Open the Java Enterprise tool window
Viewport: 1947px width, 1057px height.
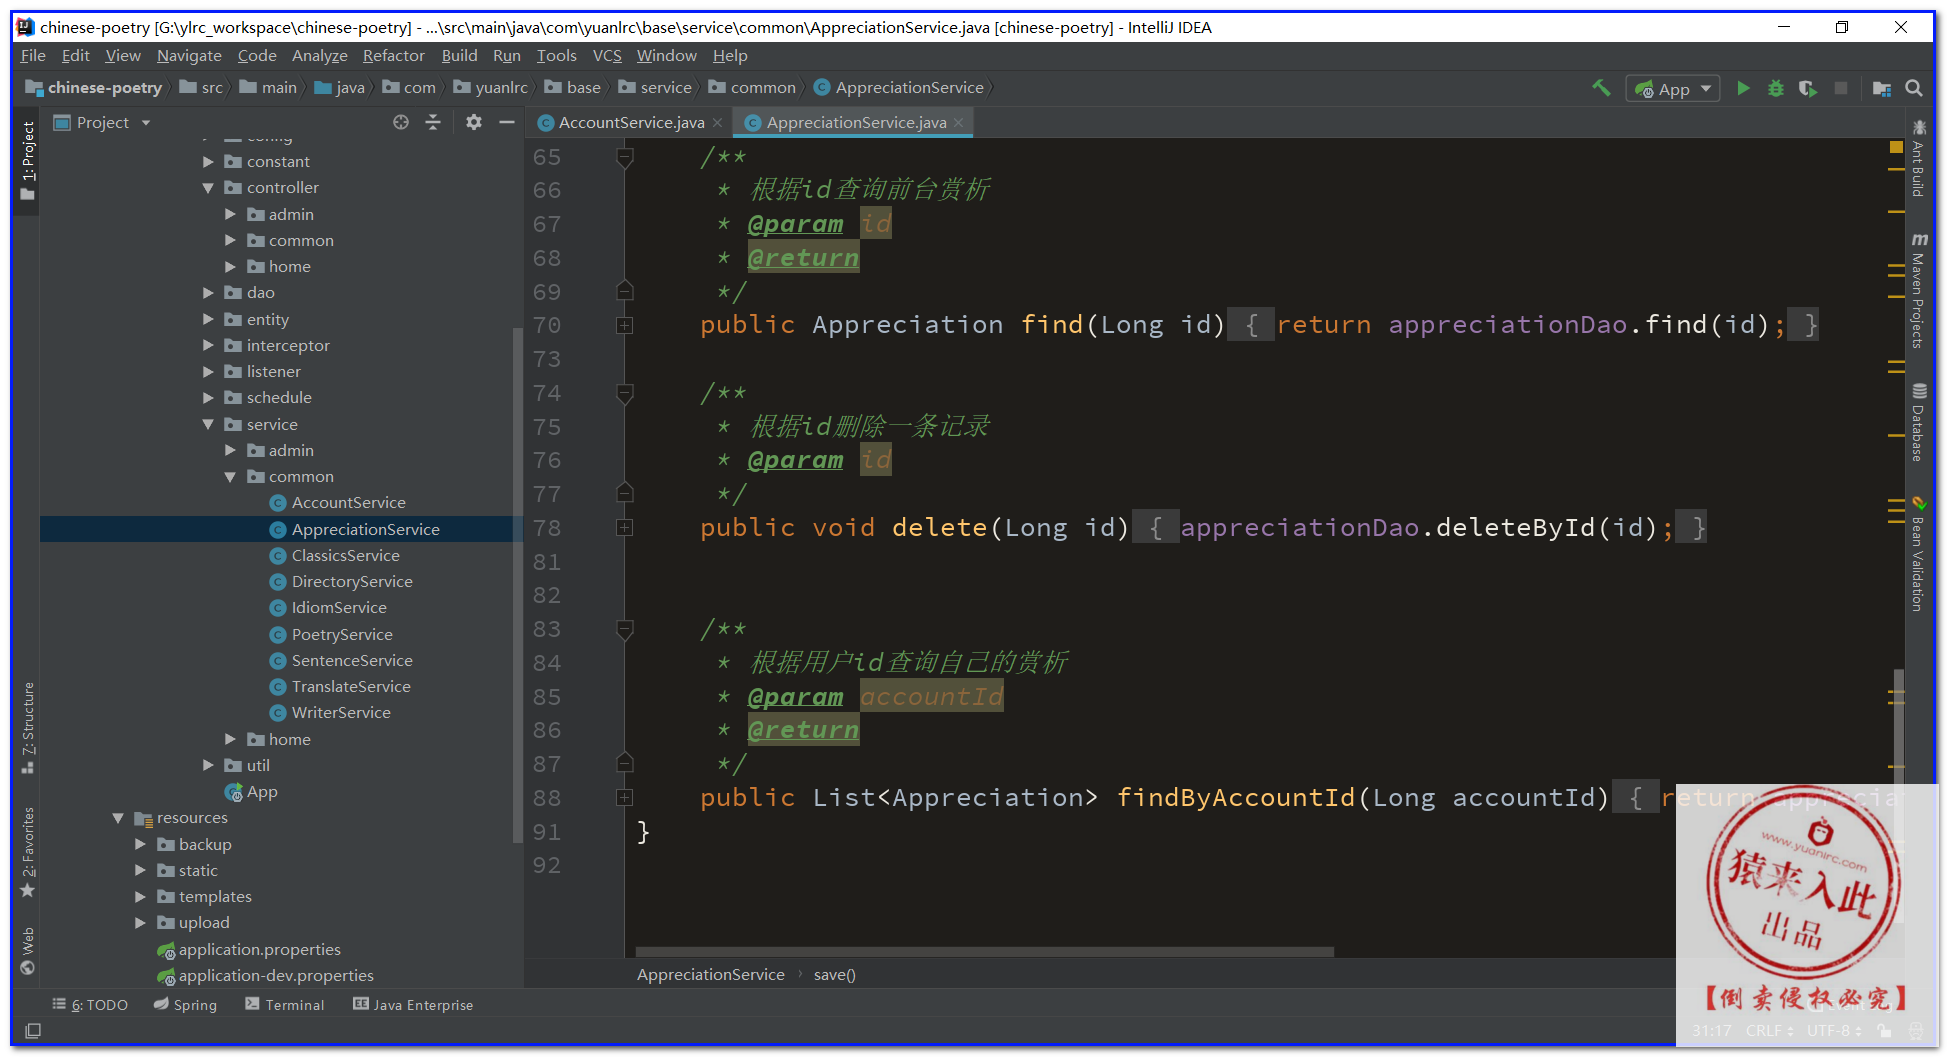[413, 1005]
